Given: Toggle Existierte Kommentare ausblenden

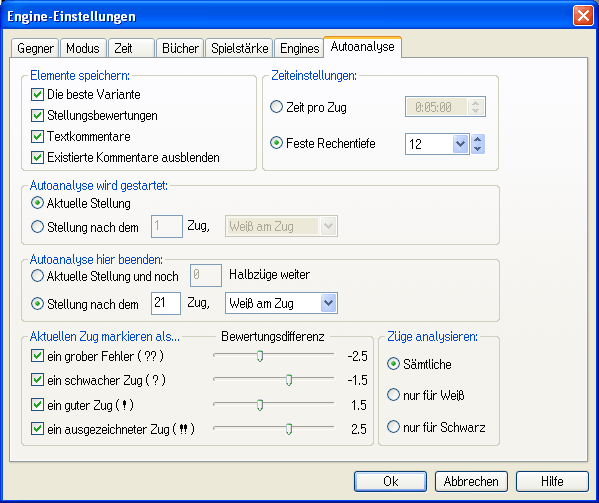Looking at the screenshot, I should coord(37,157).
